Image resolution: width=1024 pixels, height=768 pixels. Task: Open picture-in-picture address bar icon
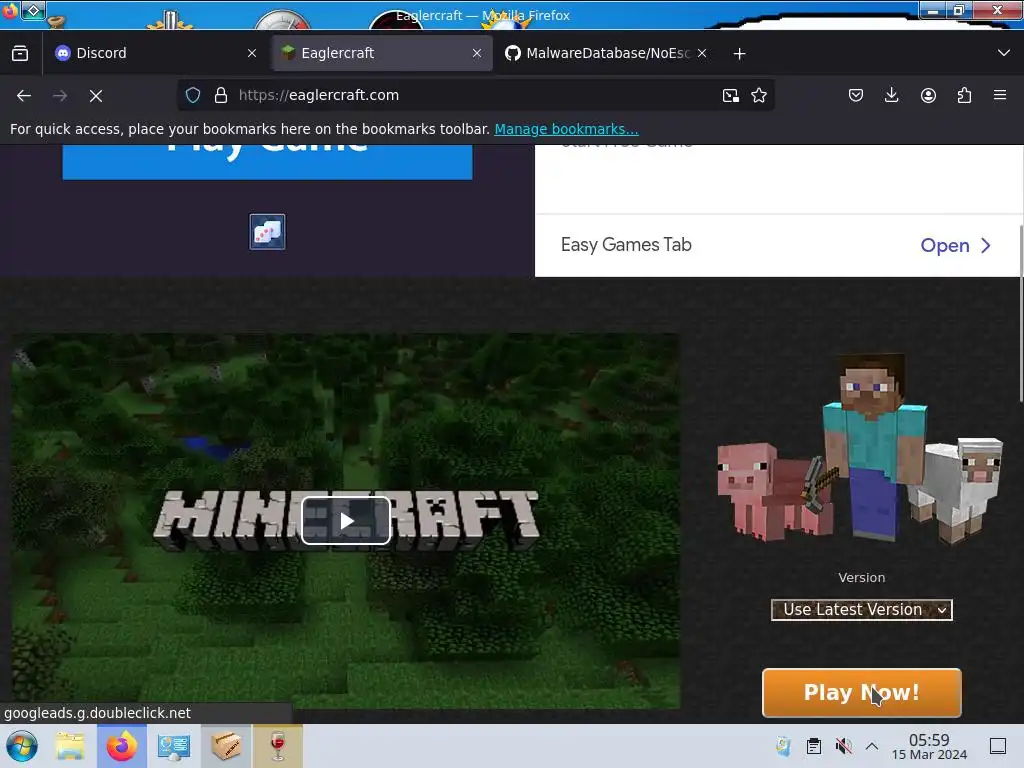click(731, 96)
